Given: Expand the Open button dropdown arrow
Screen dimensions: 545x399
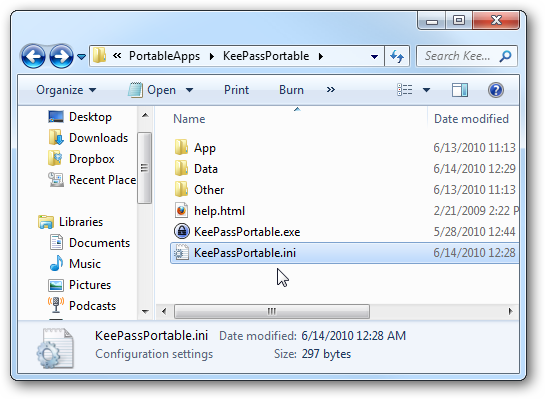Looking at the screenshot, I should click(189, 90).
